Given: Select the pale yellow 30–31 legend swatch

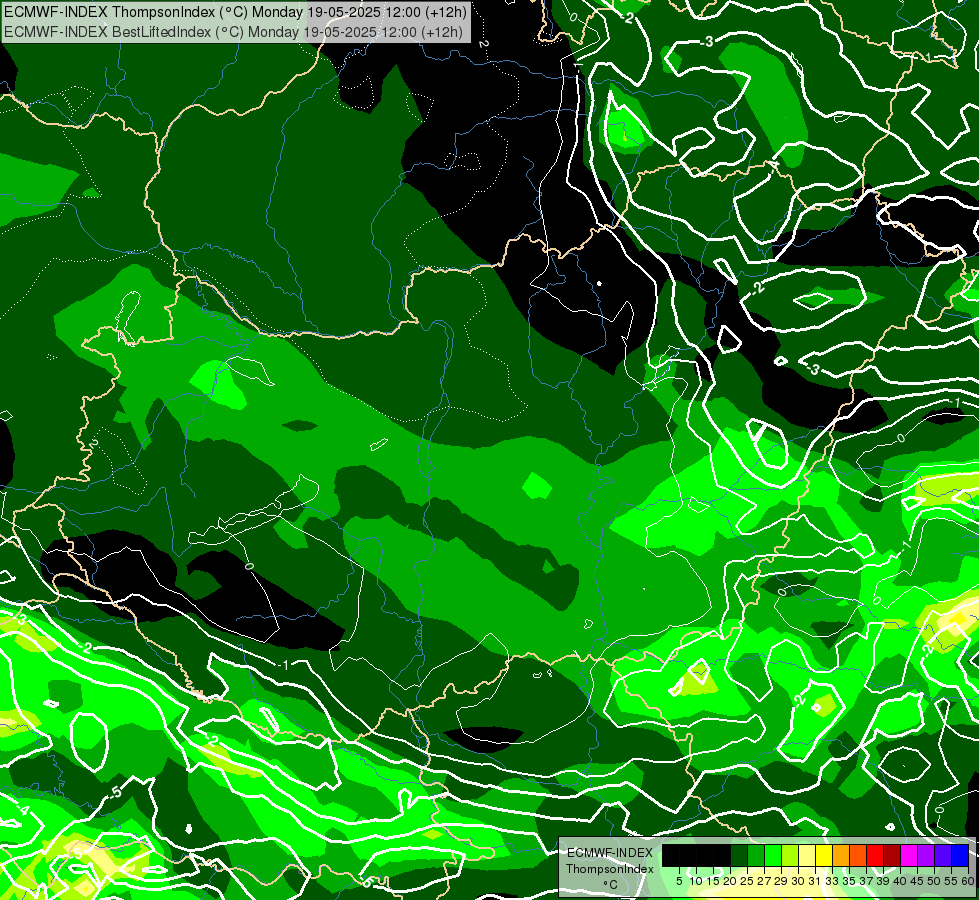Looking at the screenshot, I should (x=807, y=855).
